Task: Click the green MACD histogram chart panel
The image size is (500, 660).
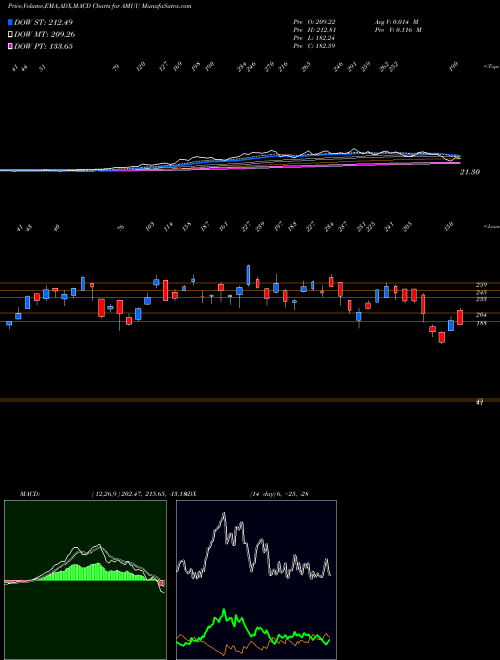Action: coord(85,580)
